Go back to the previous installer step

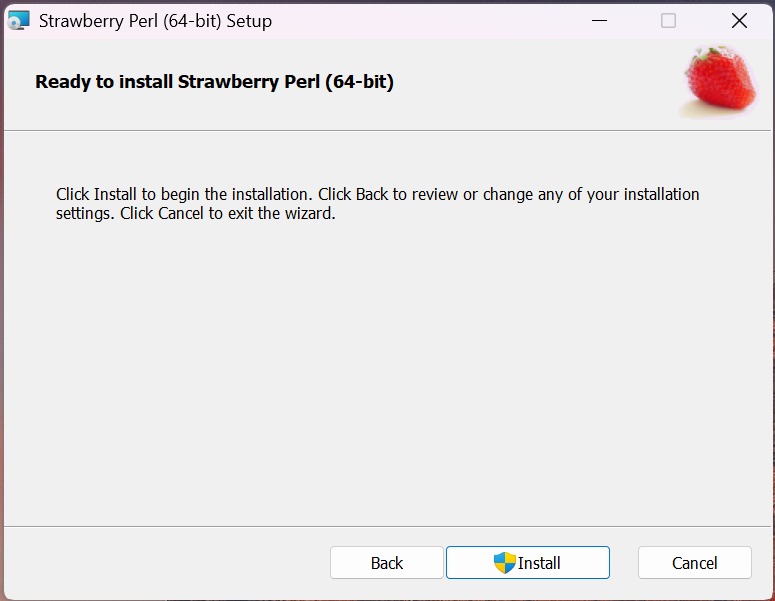pyautogui.click(x=386, y=563)
